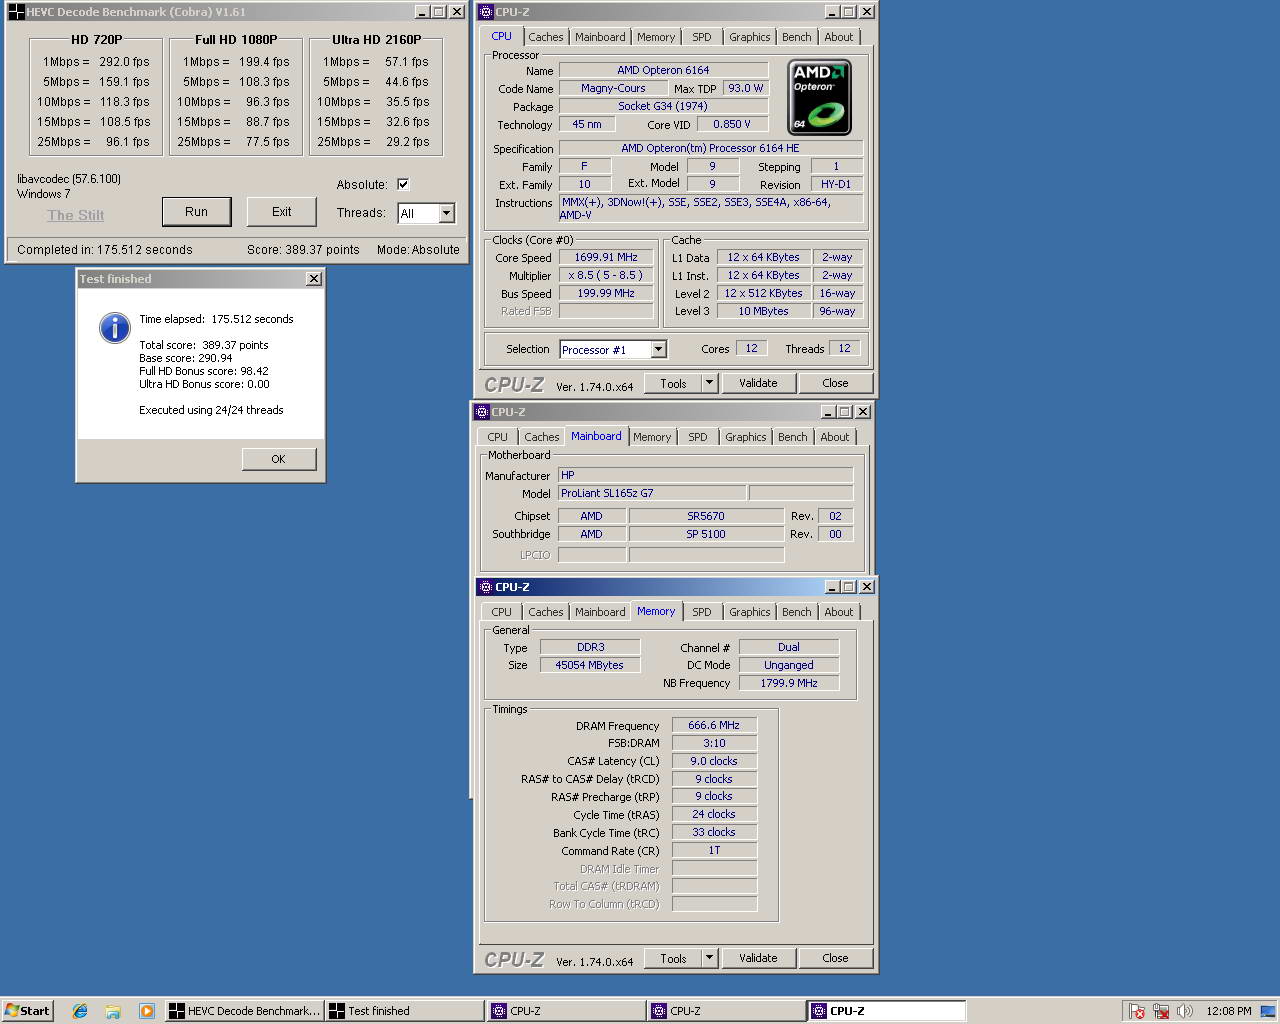Launch Windows Media Player from taskbar

tap(146, 1011)
